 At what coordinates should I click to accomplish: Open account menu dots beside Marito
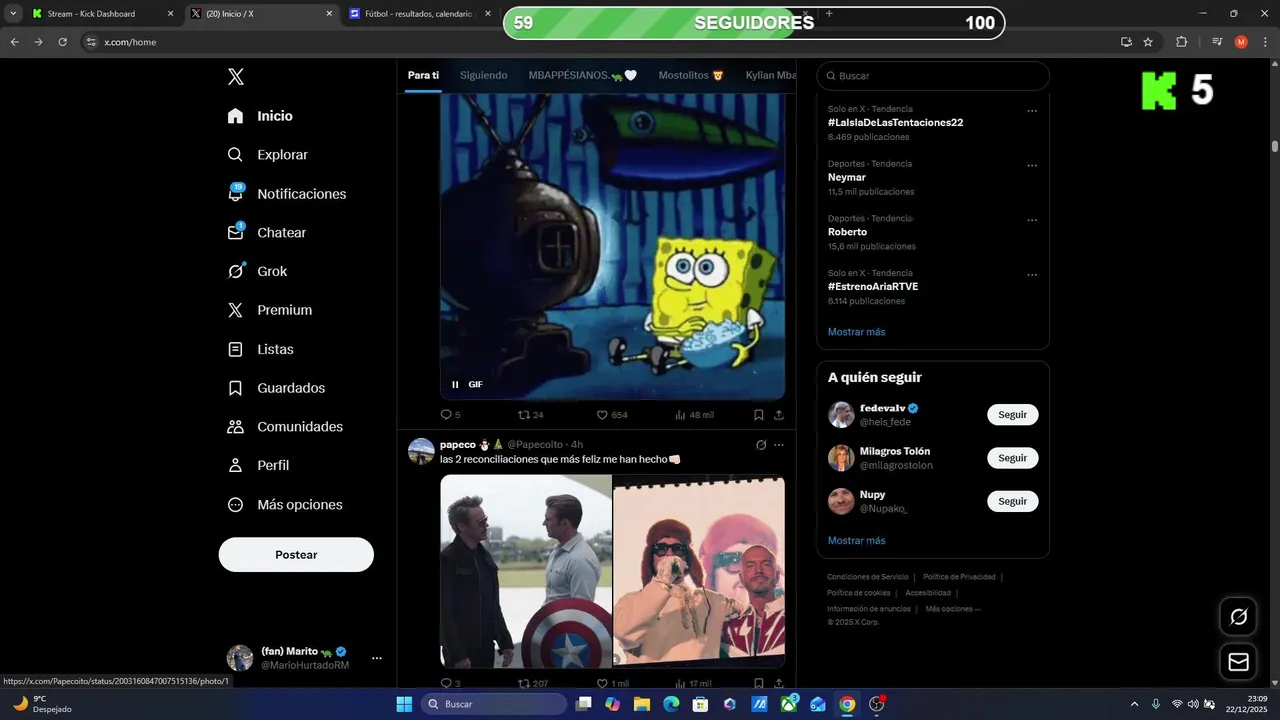pyautogui.click(x=377, y=658)
